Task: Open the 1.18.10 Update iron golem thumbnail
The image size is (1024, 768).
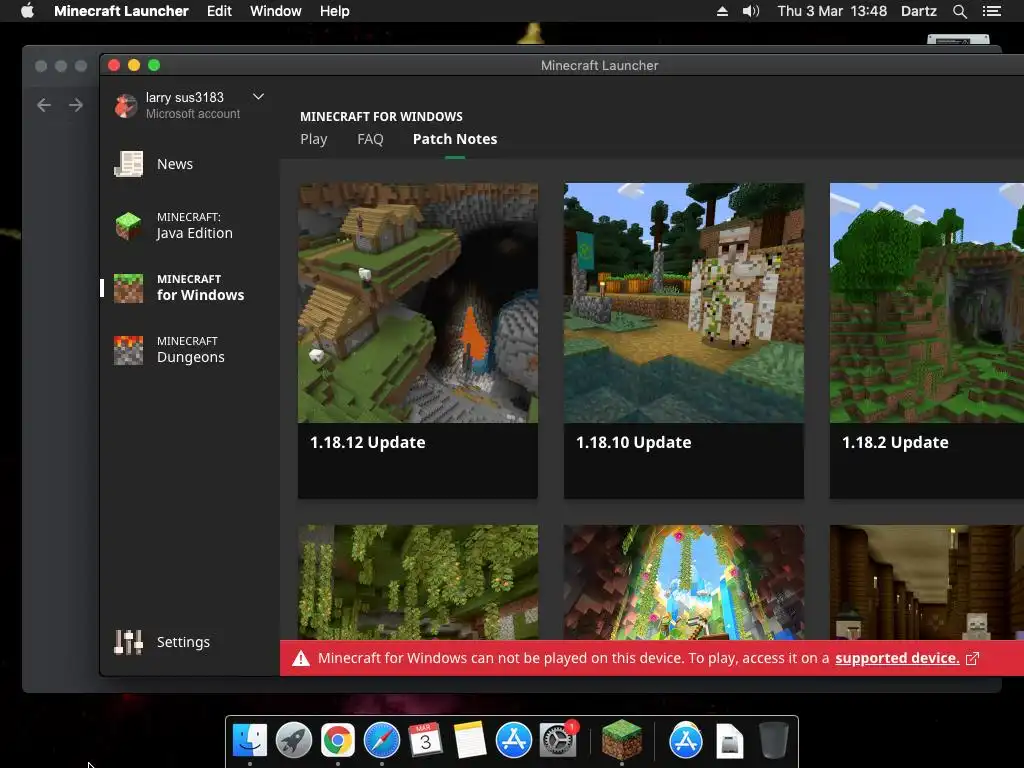Action: pyautogui.click(x=684, y=303)
